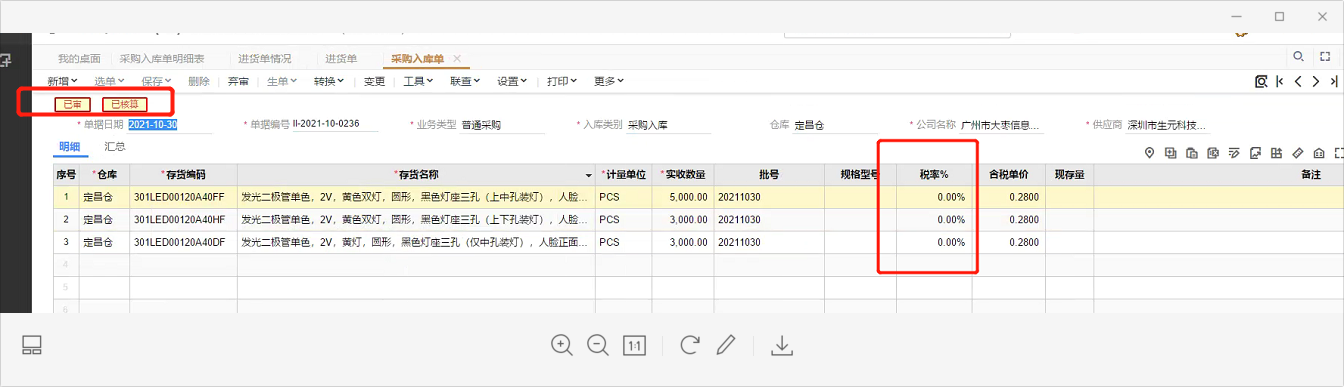This screenshot has height=387, width=1344.
Task: Select the 汇总 sub-tab
Action: pos(115,146)
